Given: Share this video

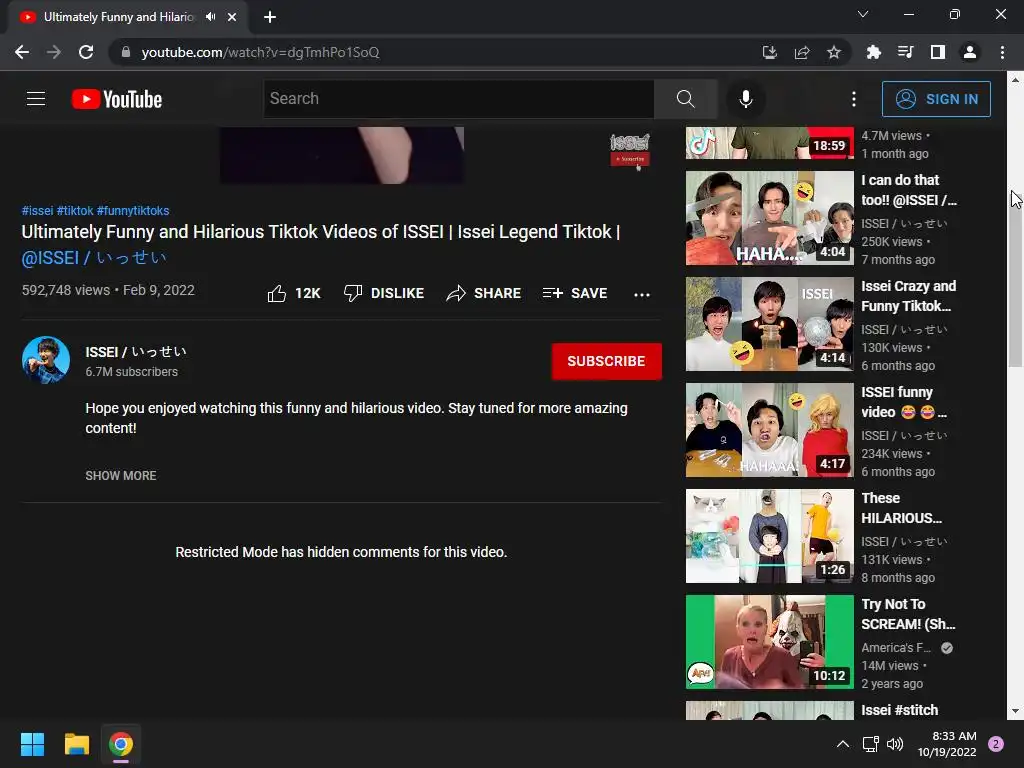Looking at the screenshot, I should coord(483,293).
